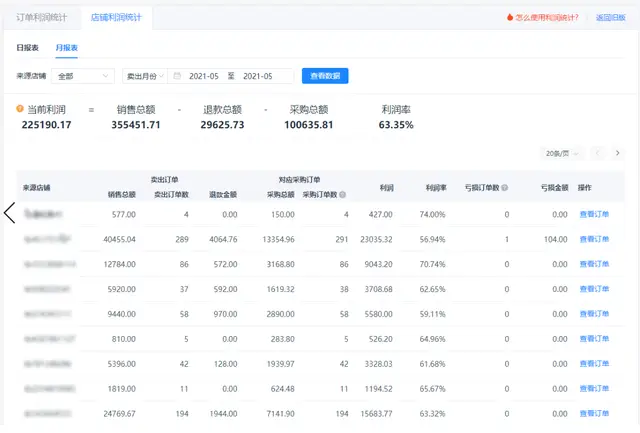Click the help icon beside 亏损订单数

pyautogui.click(x=504, y=188)
